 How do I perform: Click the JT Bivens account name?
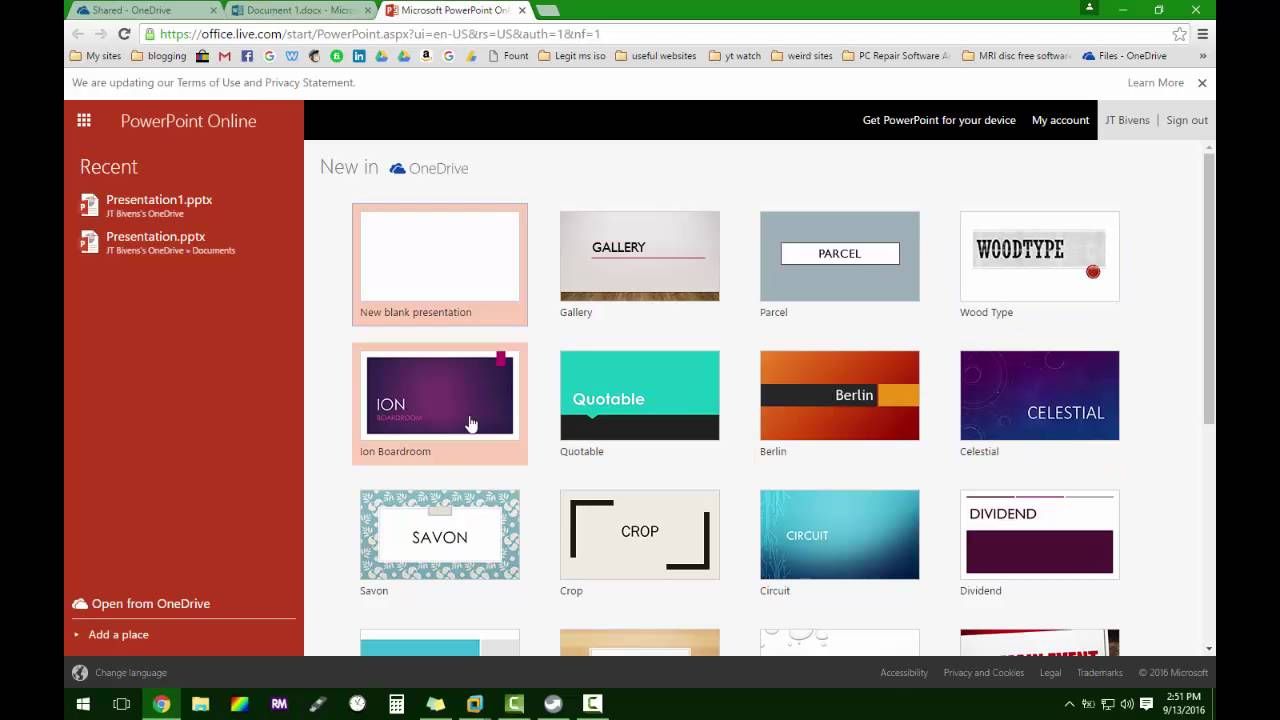coord(1127,120)
